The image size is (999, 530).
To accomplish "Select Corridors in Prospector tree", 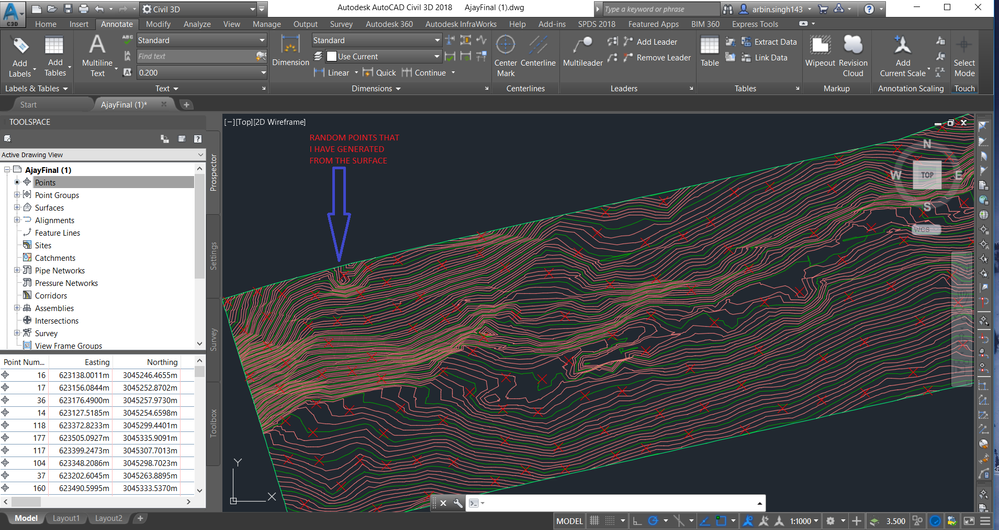I will [50, 296].
